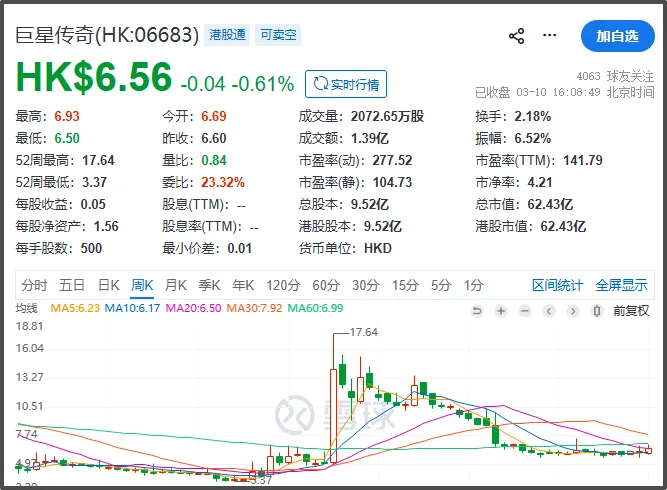The width and height of the screenshot is (667, 490).
Task: Click the 可卖空 tag
Action: [278, 35]
